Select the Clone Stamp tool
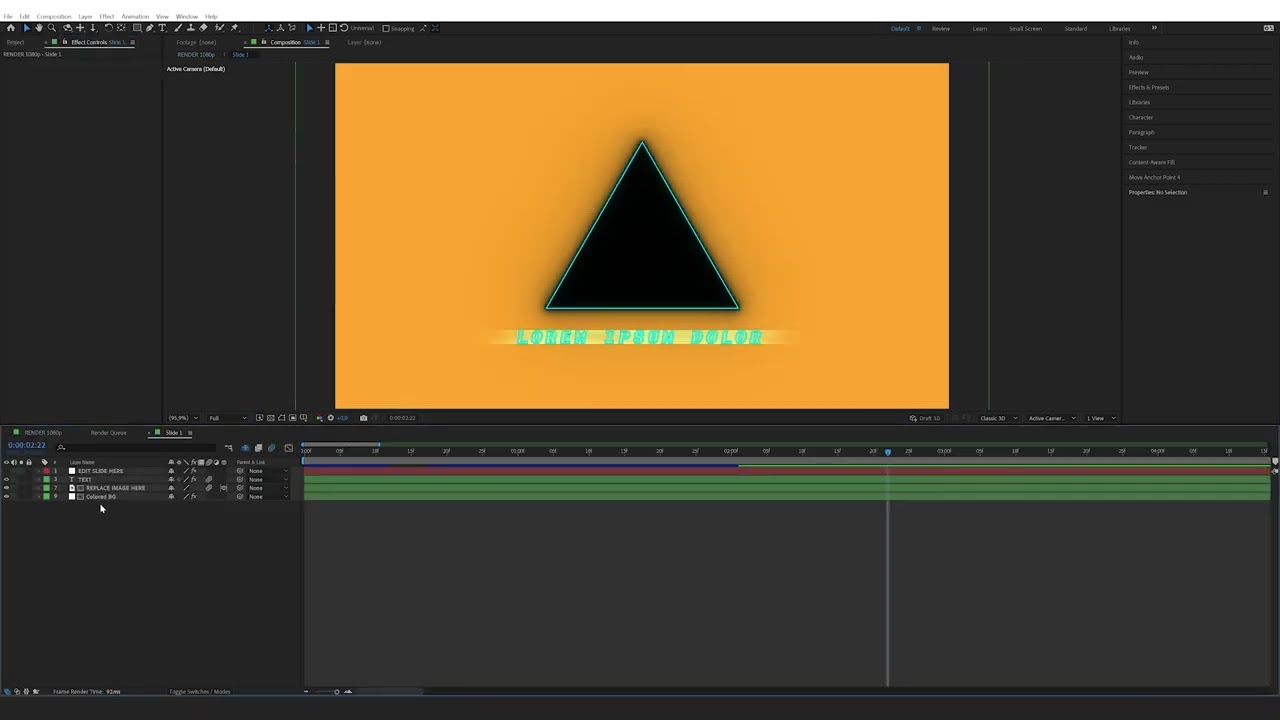Image resolution: width=1280 pixels, height=720 pixels. tap(191, 28)
